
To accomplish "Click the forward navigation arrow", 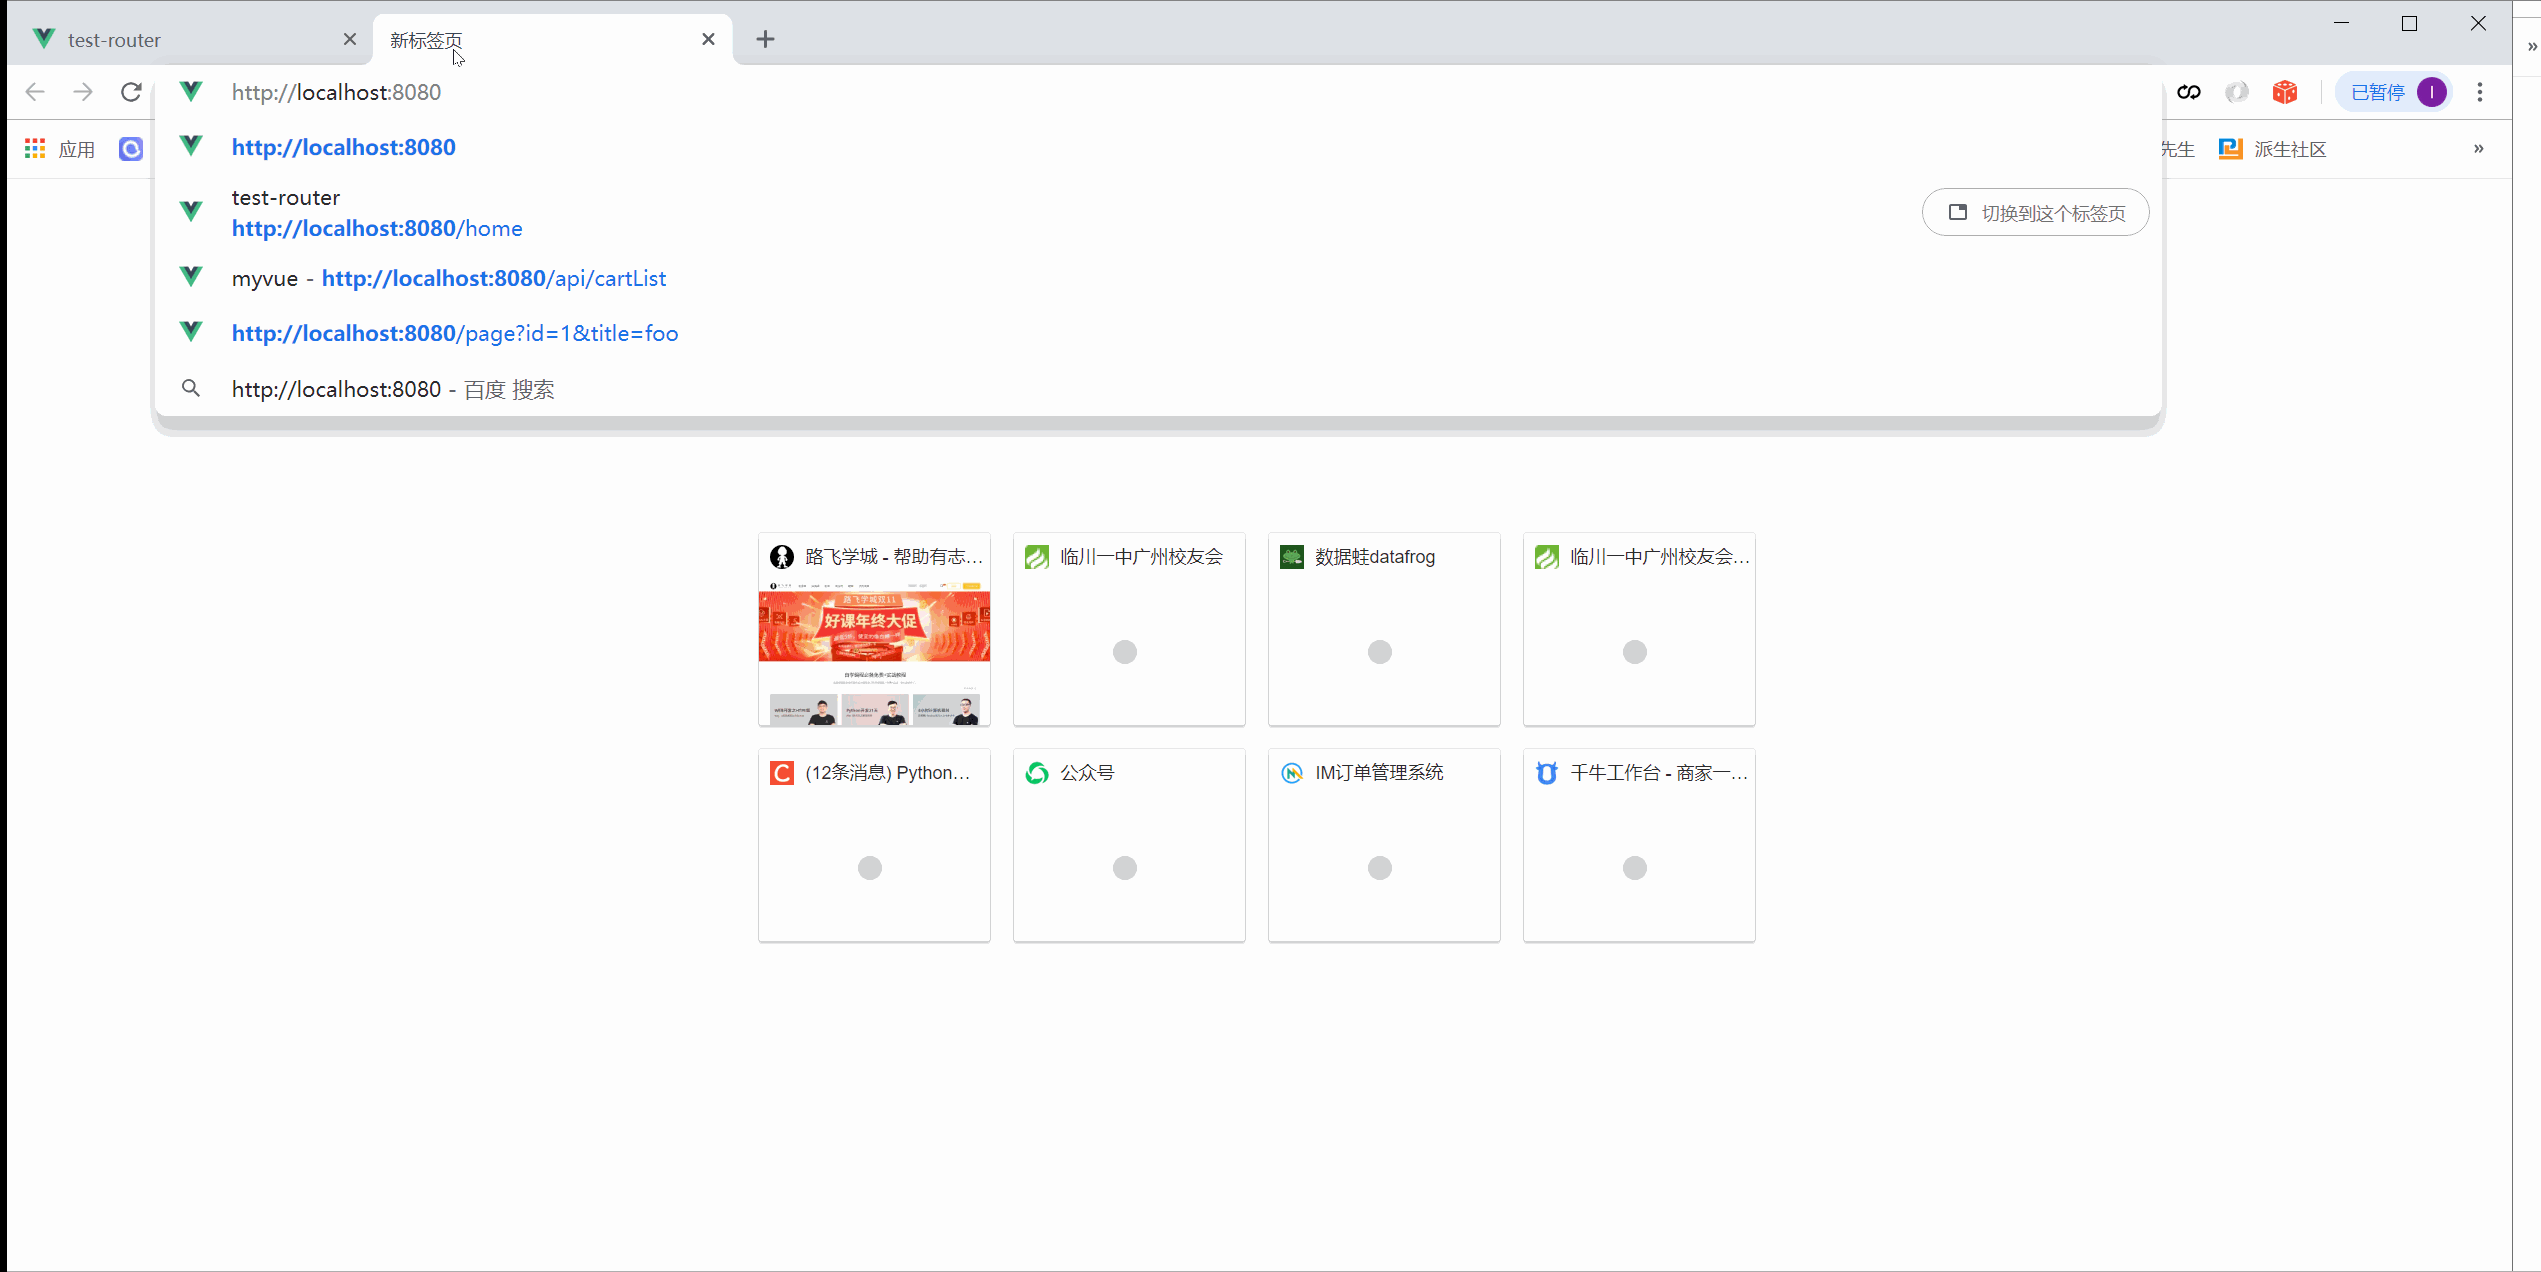I will tap(83, 92).
